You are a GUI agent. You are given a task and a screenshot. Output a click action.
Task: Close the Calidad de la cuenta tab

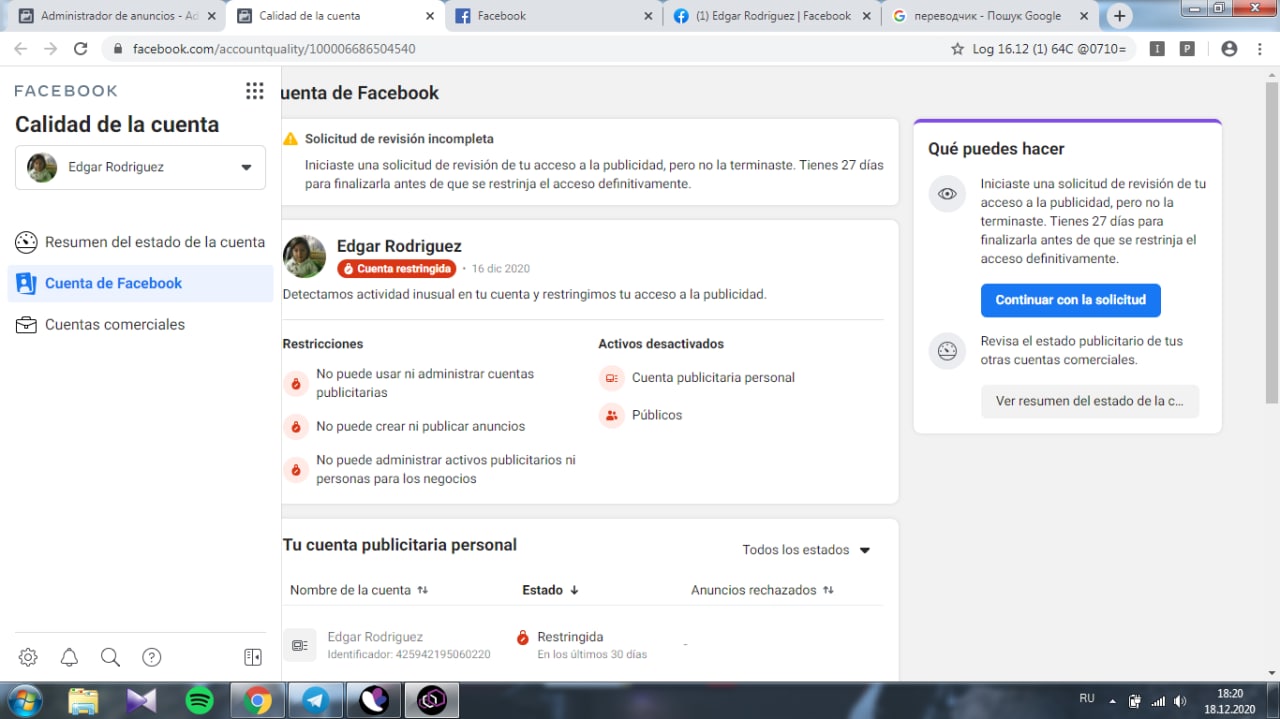coord(429,16)
